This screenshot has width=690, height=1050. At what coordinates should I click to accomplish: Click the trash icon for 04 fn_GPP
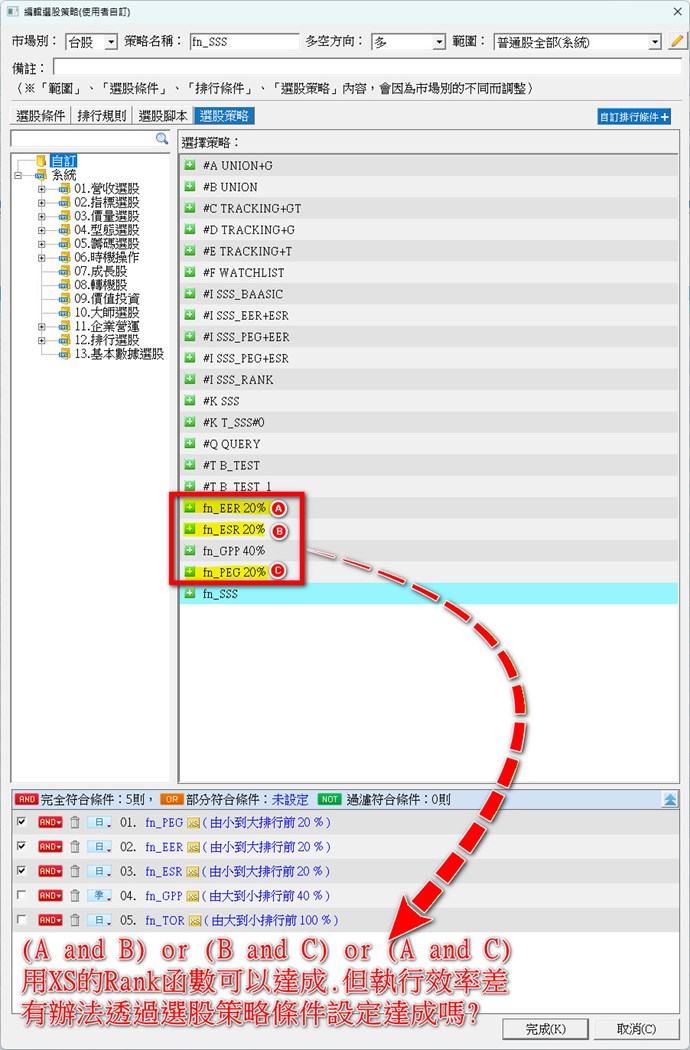pyautogui.click(x=74, y=896)
